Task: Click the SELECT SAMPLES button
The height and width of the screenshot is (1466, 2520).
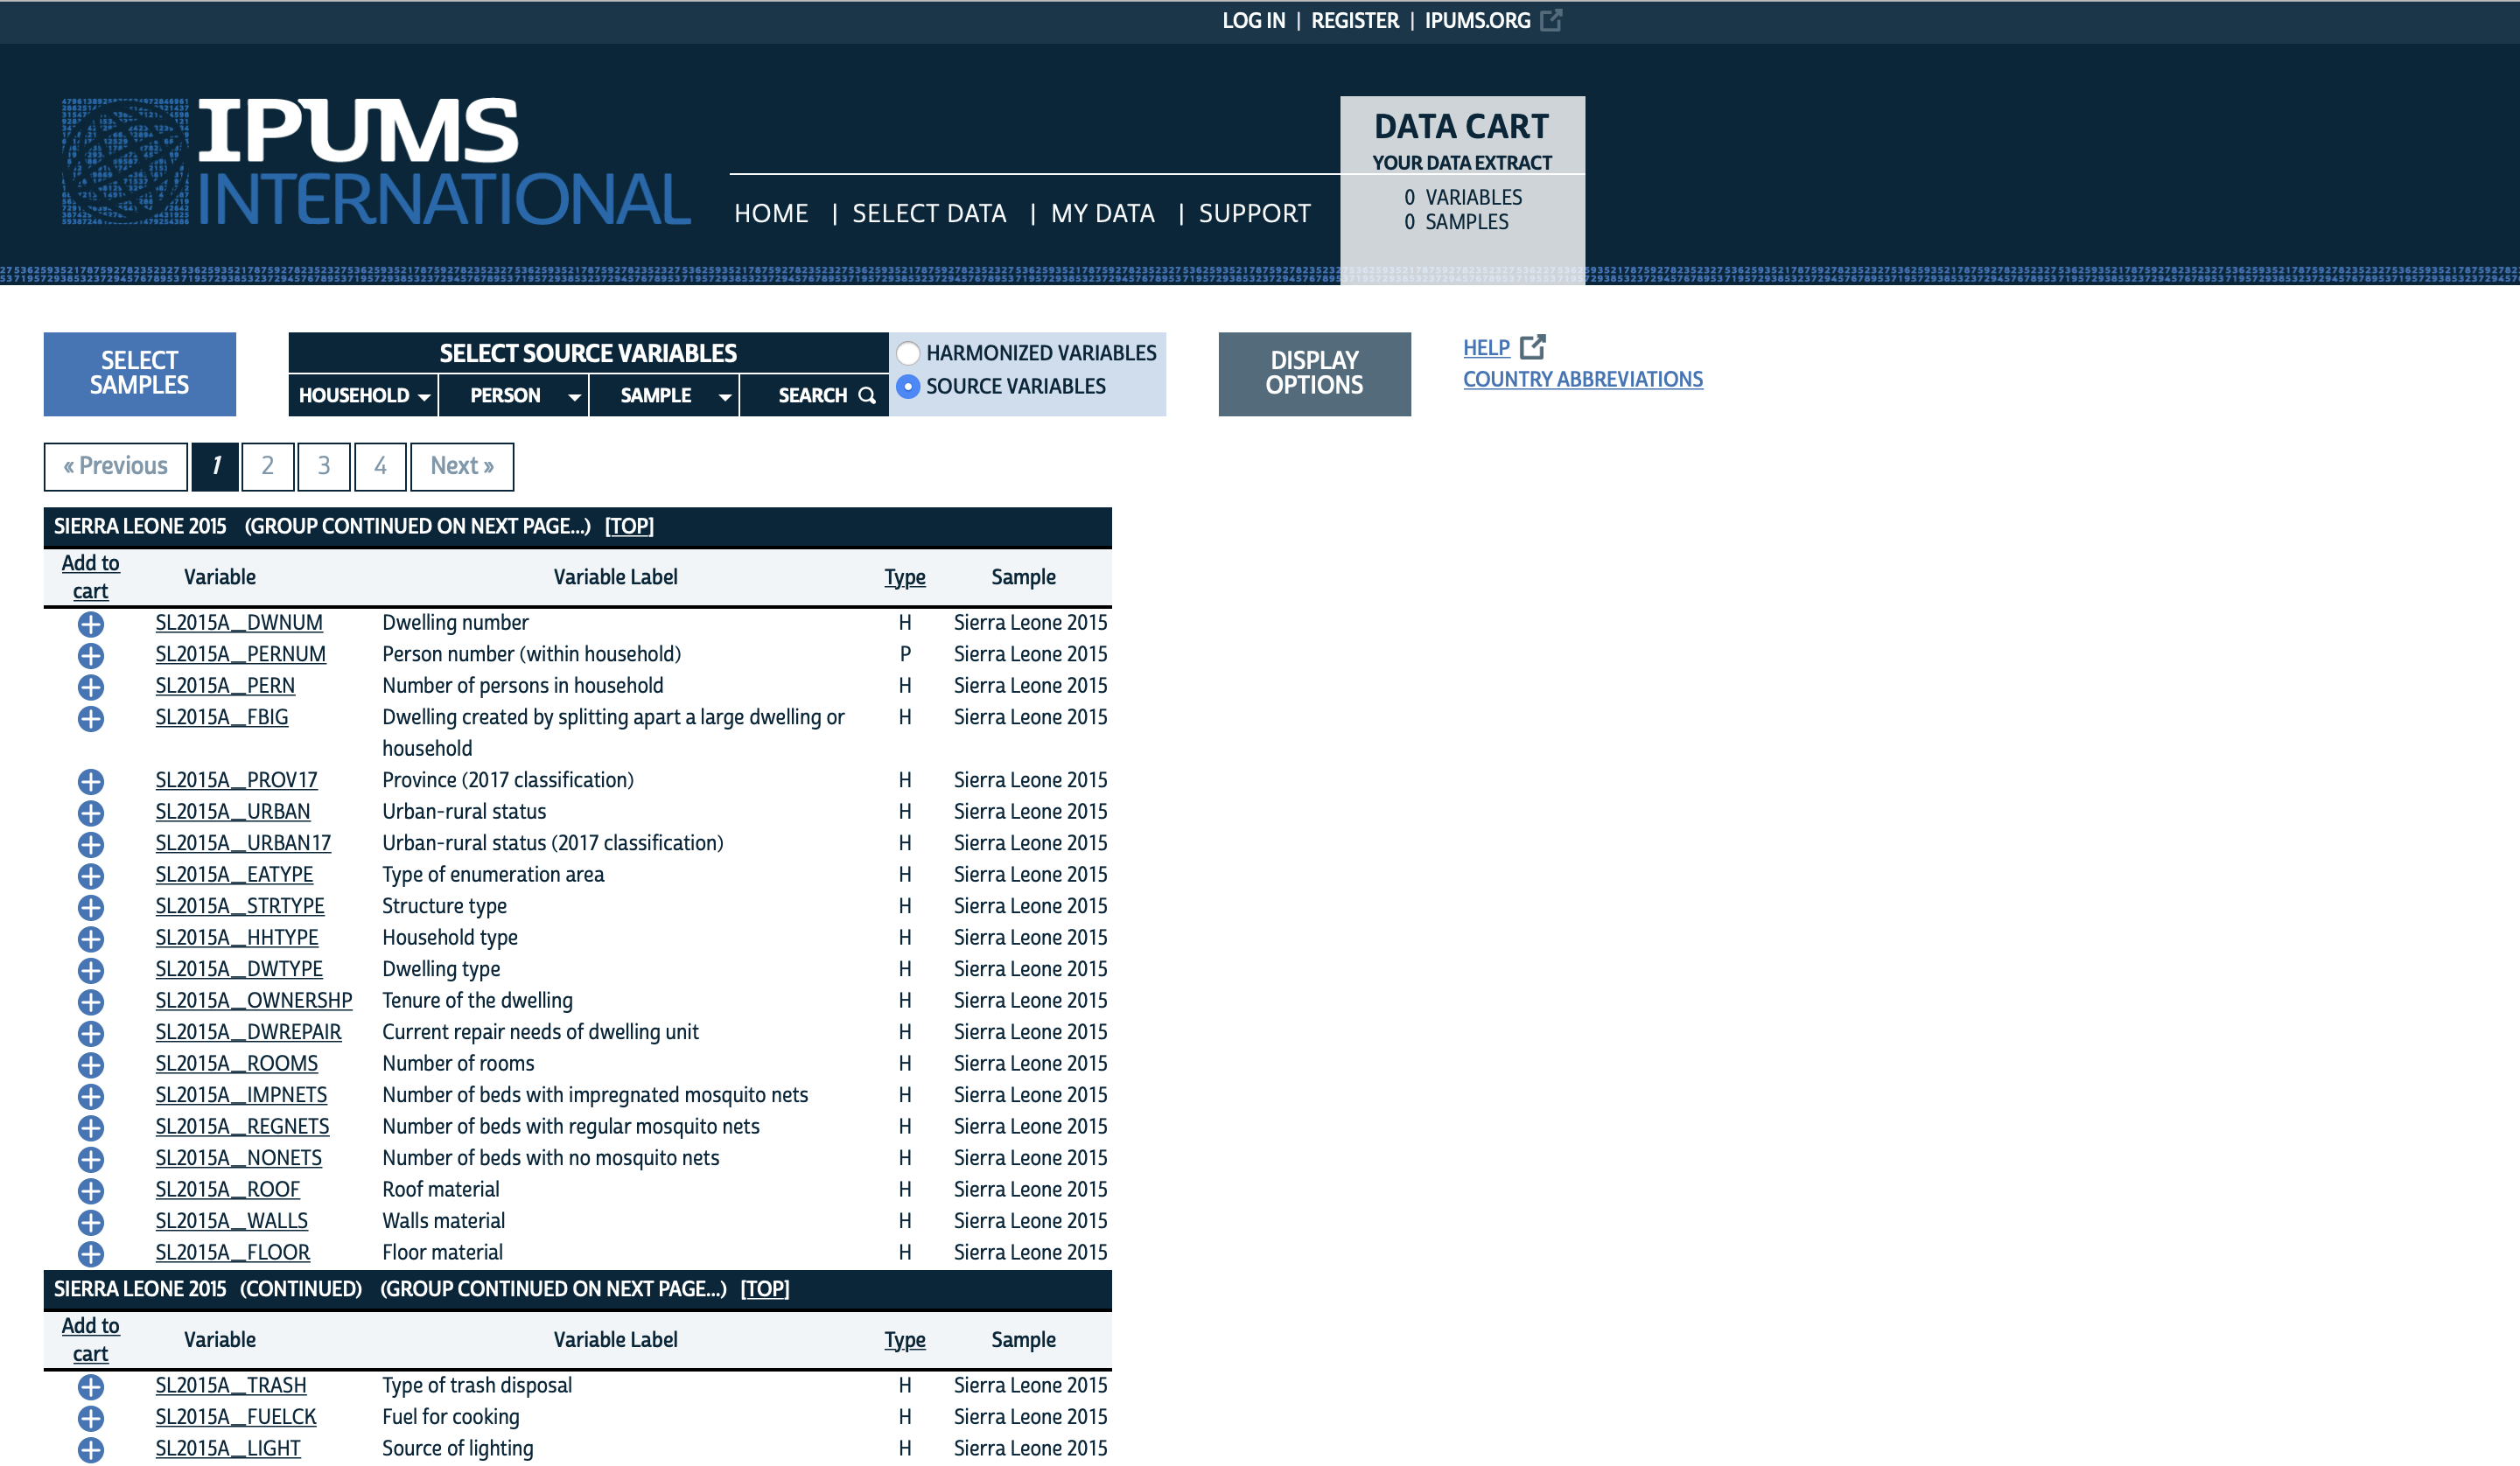Action: click(140, 373)
